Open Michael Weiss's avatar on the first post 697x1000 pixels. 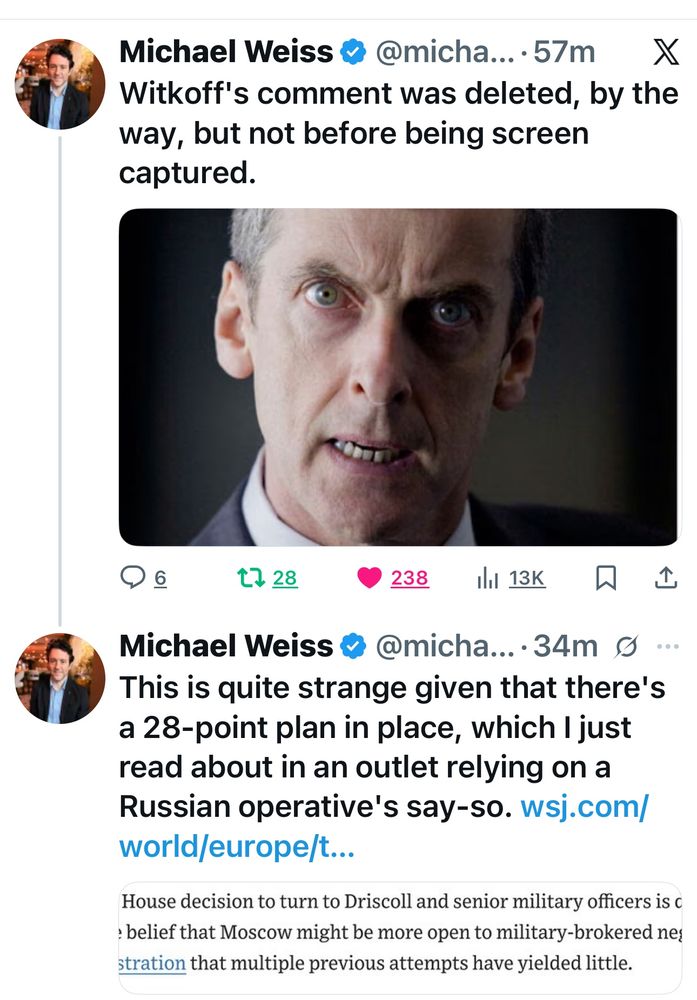(60, 84)
